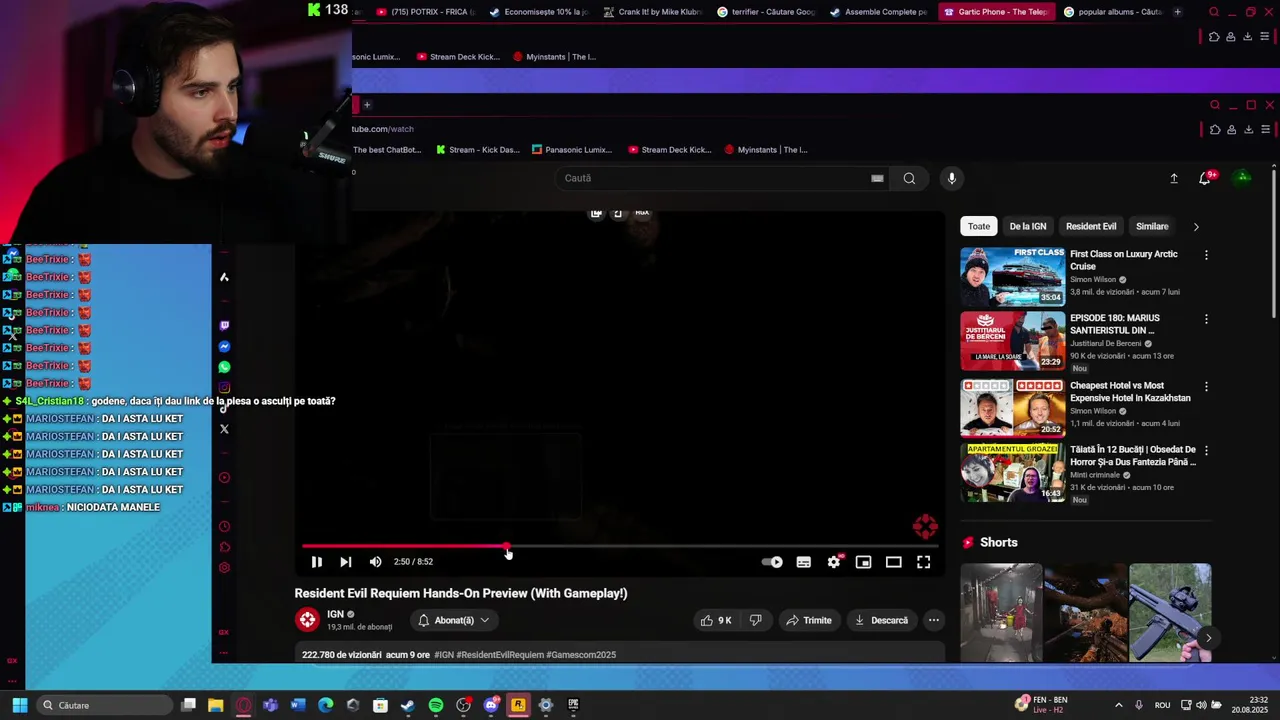This screenshot has width=1280, height=720.
Task: Open IGN channel name link
Action: click(335, 614)
